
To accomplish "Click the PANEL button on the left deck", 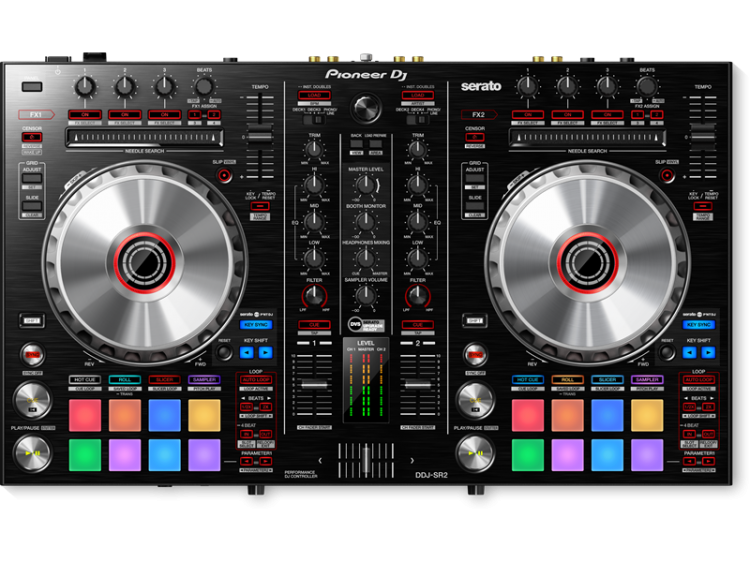I will click(32, 87).
